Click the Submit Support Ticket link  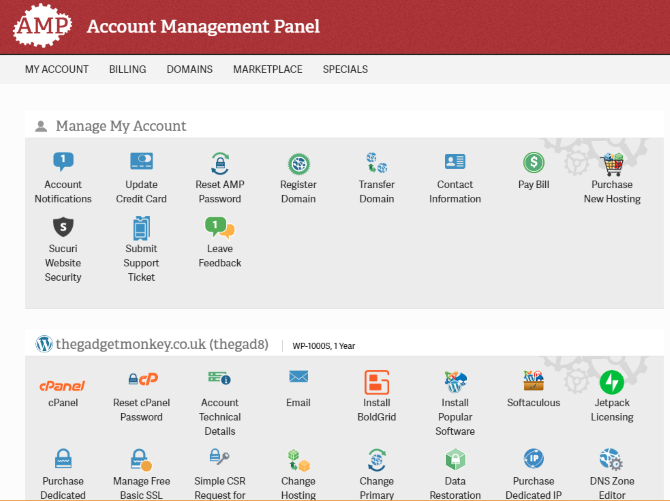coord(141,262)
